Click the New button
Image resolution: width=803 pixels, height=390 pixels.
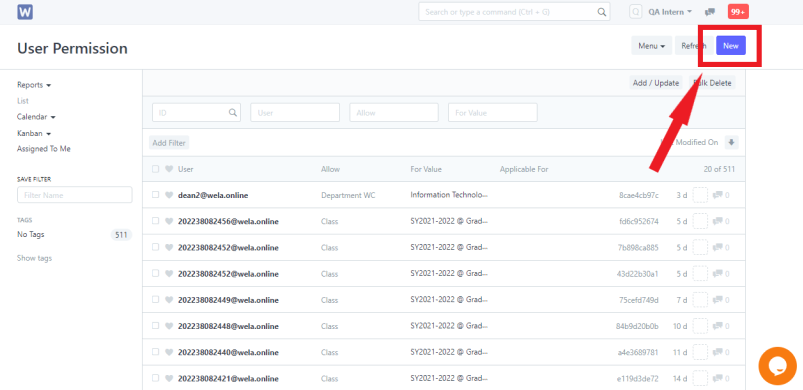(x=731, y=46)
